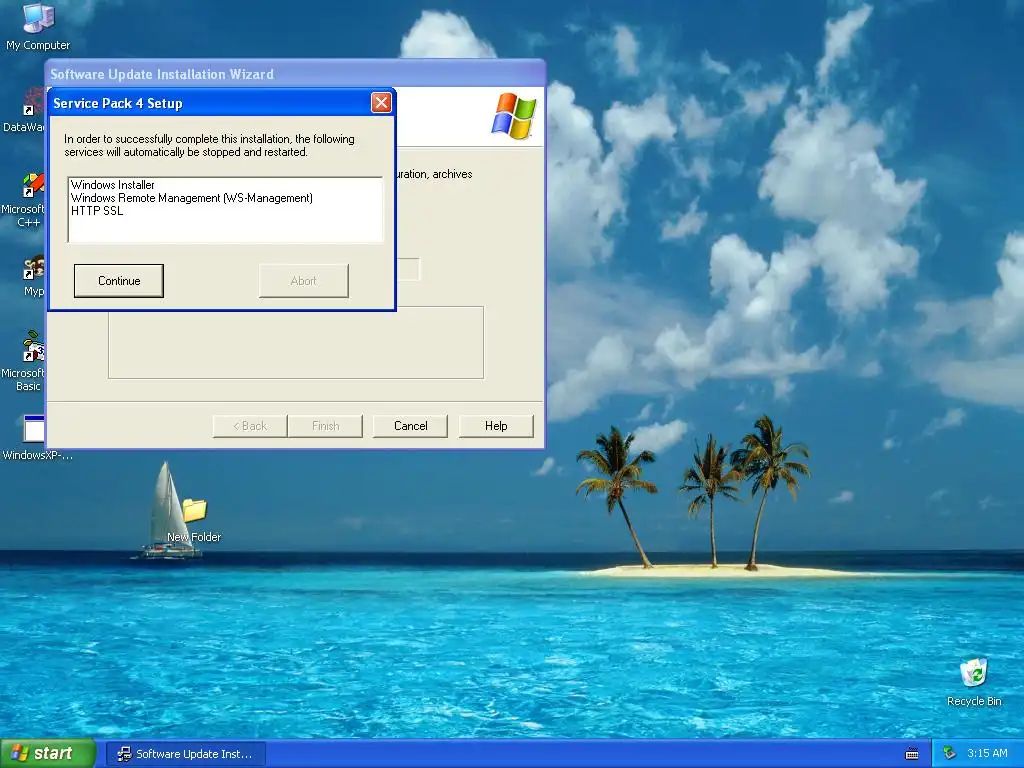The width and height of the screenshot is (1024, 768).
Task: Click Help in the Installation Wizard
Action: 496,426
